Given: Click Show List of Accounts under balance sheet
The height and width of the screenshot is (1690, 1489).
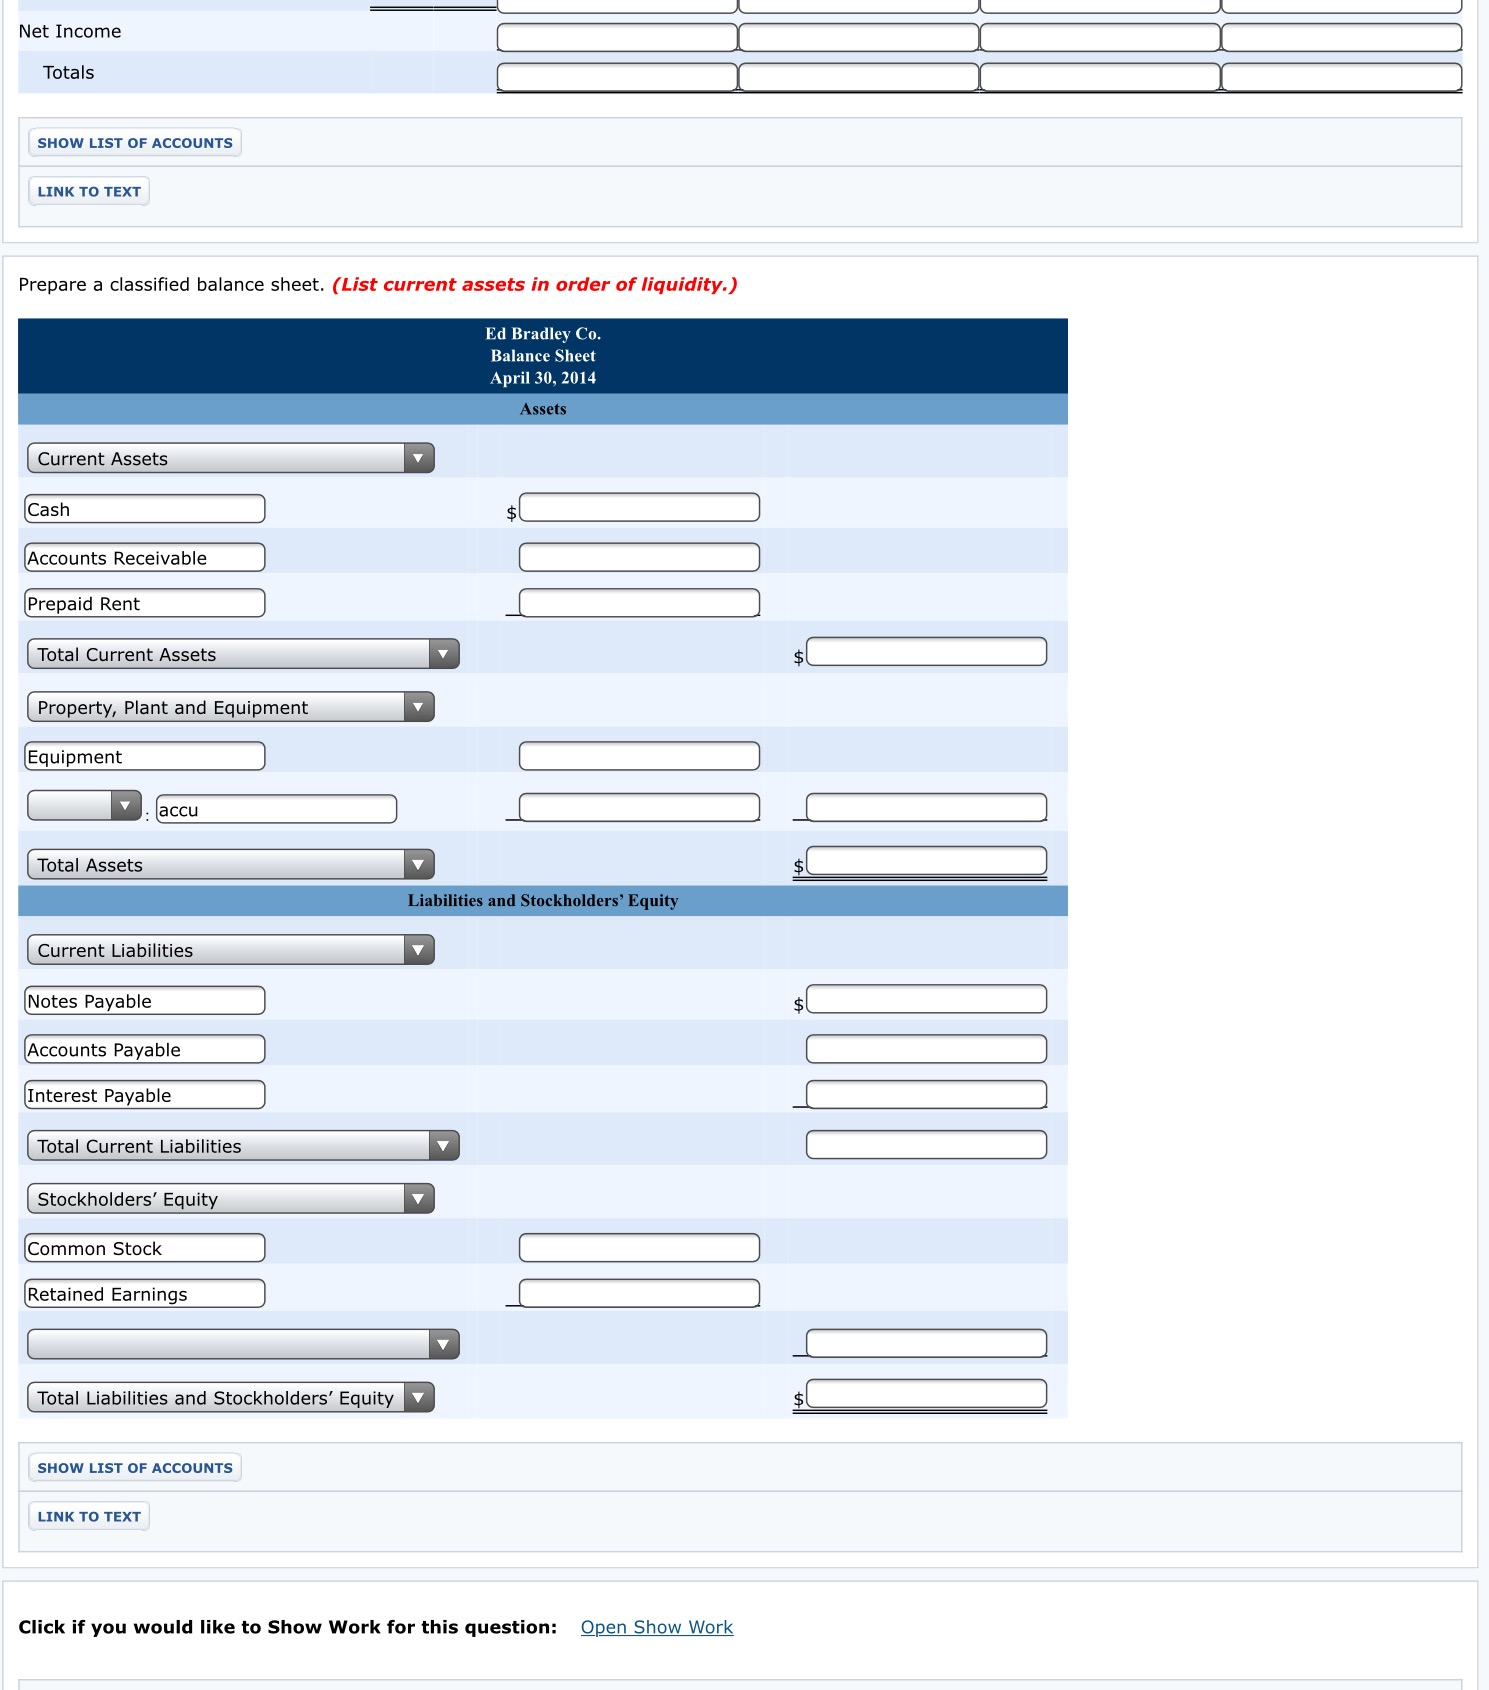Looking at the screenshot, I should click(135, 1467).
